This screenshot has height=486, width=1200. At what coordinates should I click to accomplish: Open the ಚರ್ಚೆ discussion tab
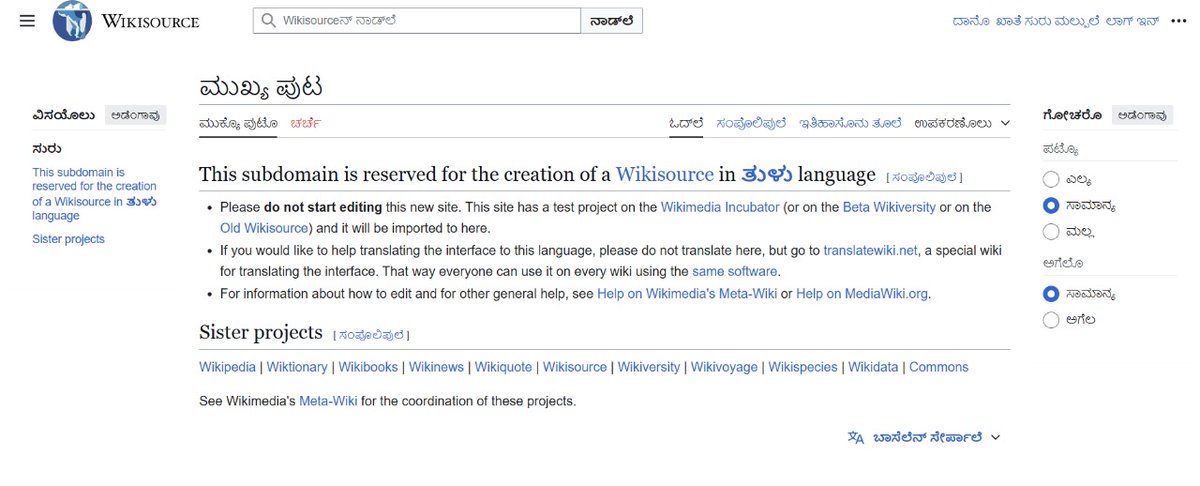pyautogui.click(x=306, y=123)
